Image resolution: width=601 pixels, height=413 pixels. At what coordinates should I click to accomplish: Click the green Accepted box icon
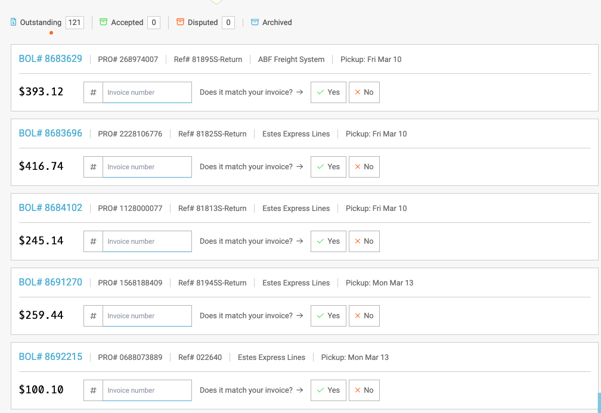[x=103, y=22]
